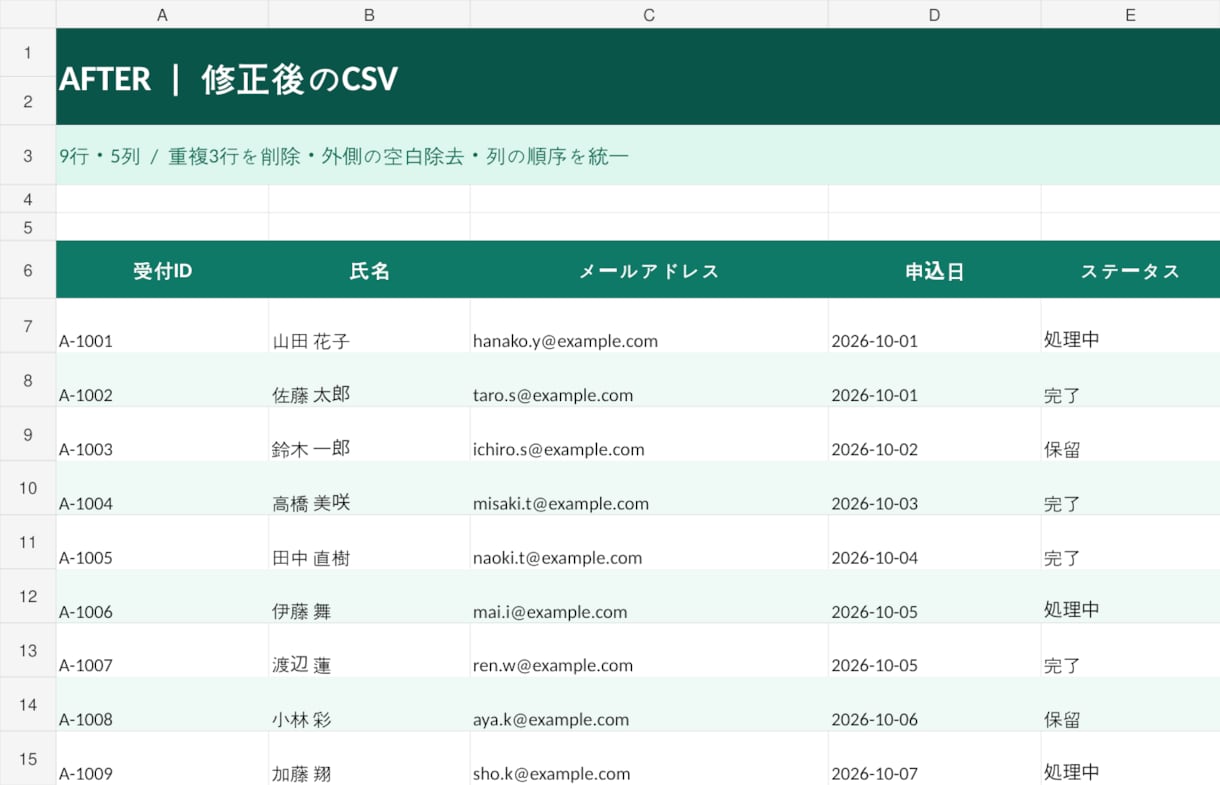Image resolution: width=1220 pixels, height=785 pixels.
Task: Select column D header
Action: pyautogui.click(x=934, y=14)
